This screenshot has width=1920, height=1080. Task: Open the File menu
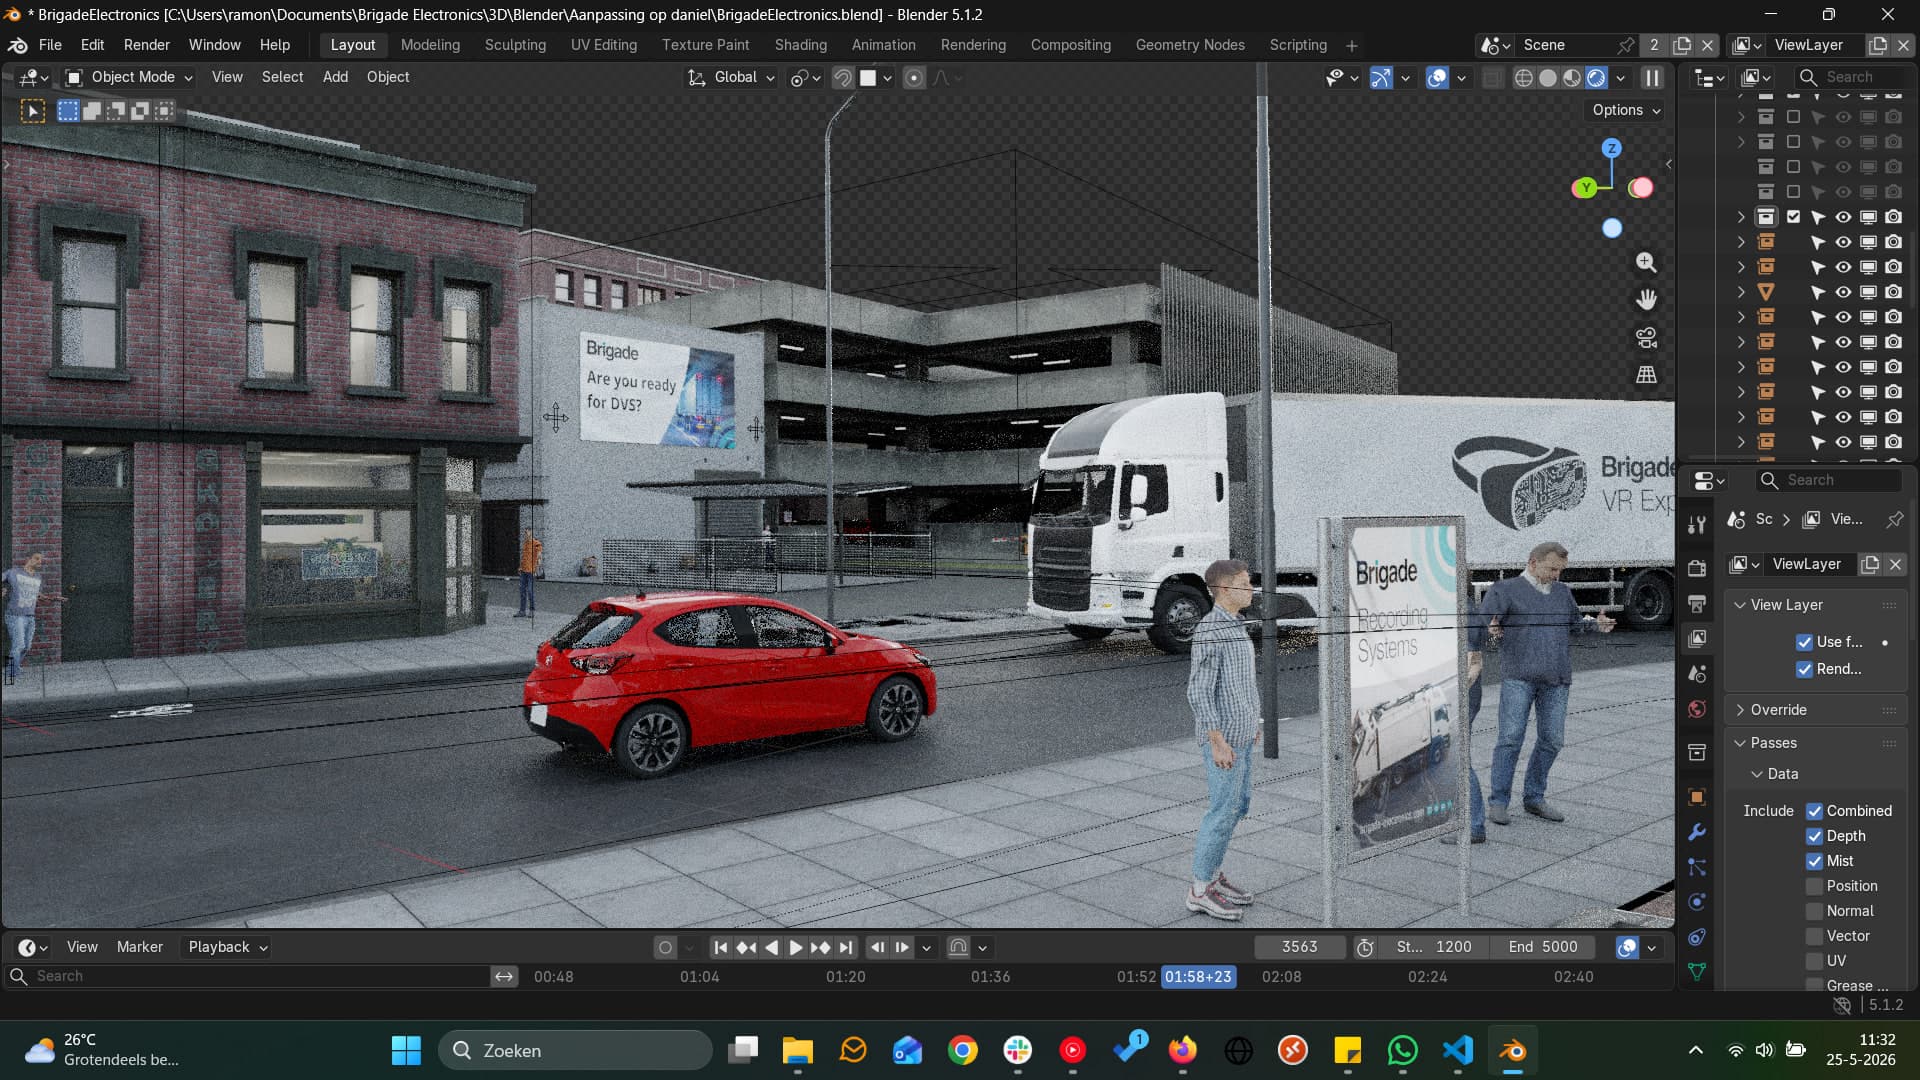(50, 45)
